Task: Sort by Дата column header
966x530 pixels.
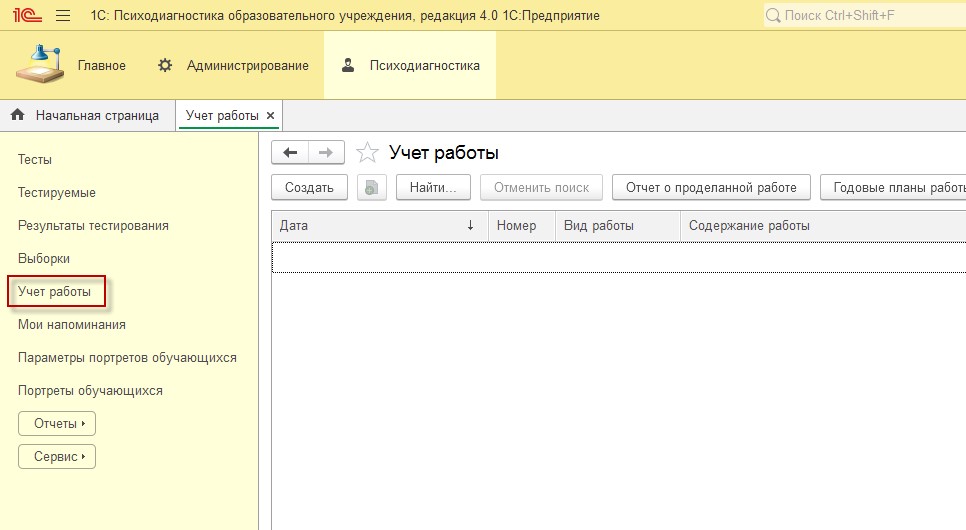Action: 380,226
